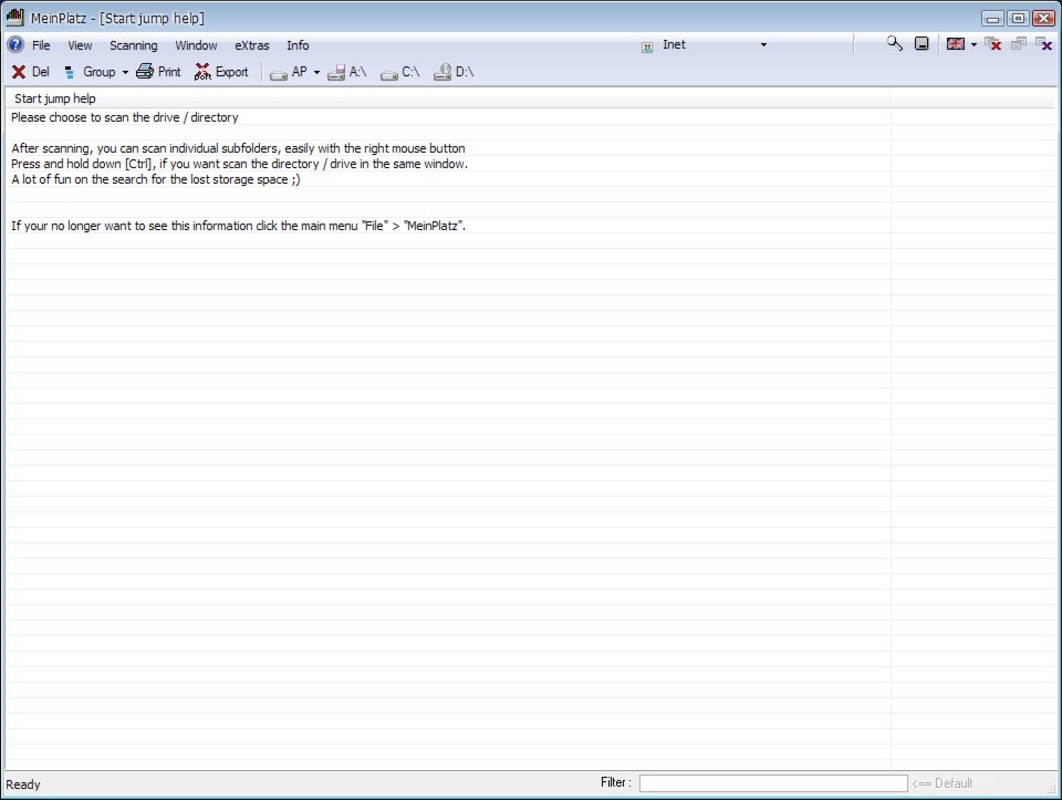Click the MeinPlatz title bar app icon

[15, 17]
